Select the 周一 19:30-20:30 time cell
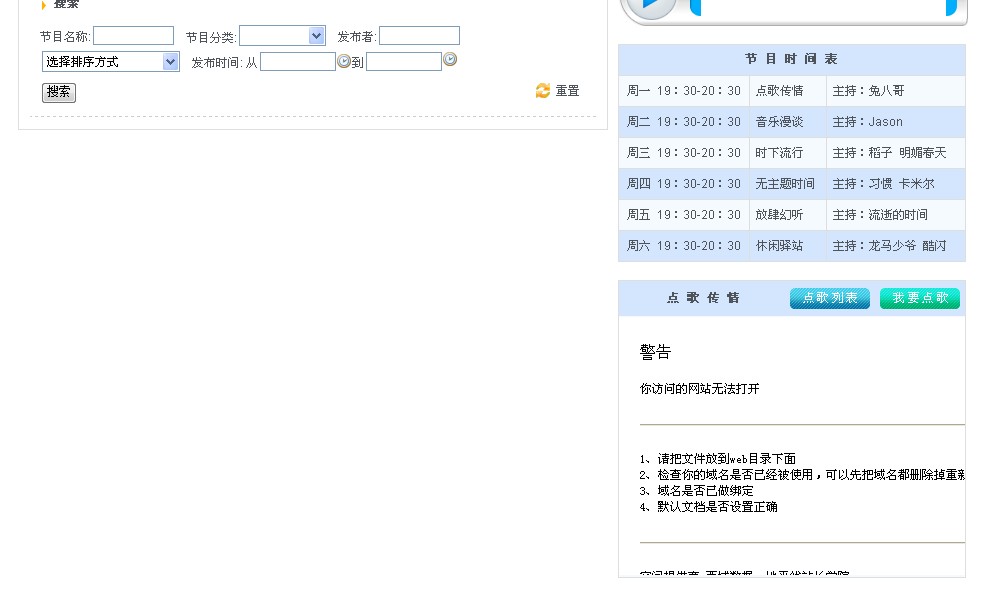The height and width of the screenshot is (592, 989). [x=684, y=91]
